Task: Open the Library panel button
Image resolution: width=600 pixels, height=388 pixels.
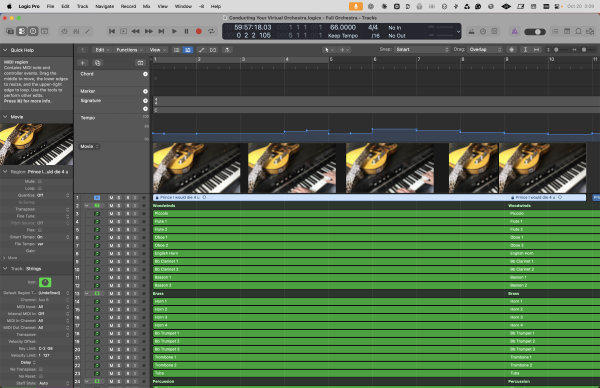Action: tap(10, 31)
